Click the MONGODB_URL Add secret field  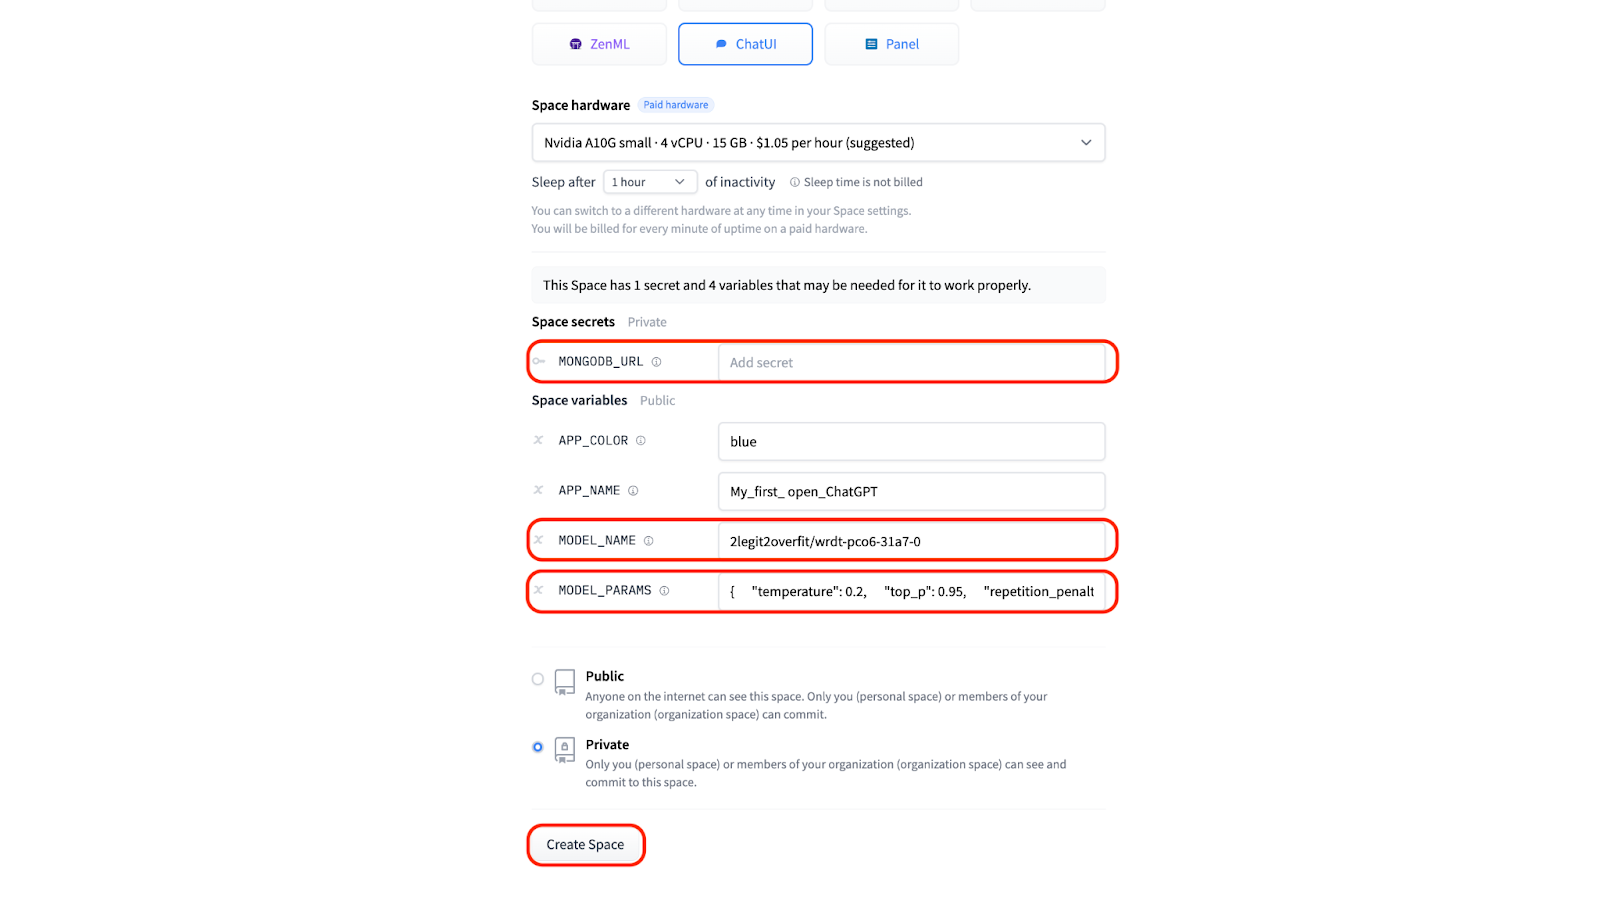click(x=910, y=362)
